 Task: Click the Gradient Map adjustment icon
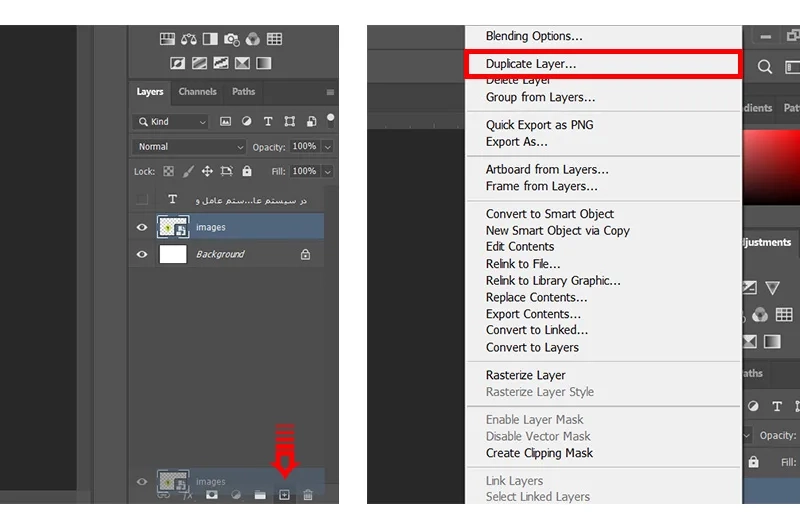[263, 63]
